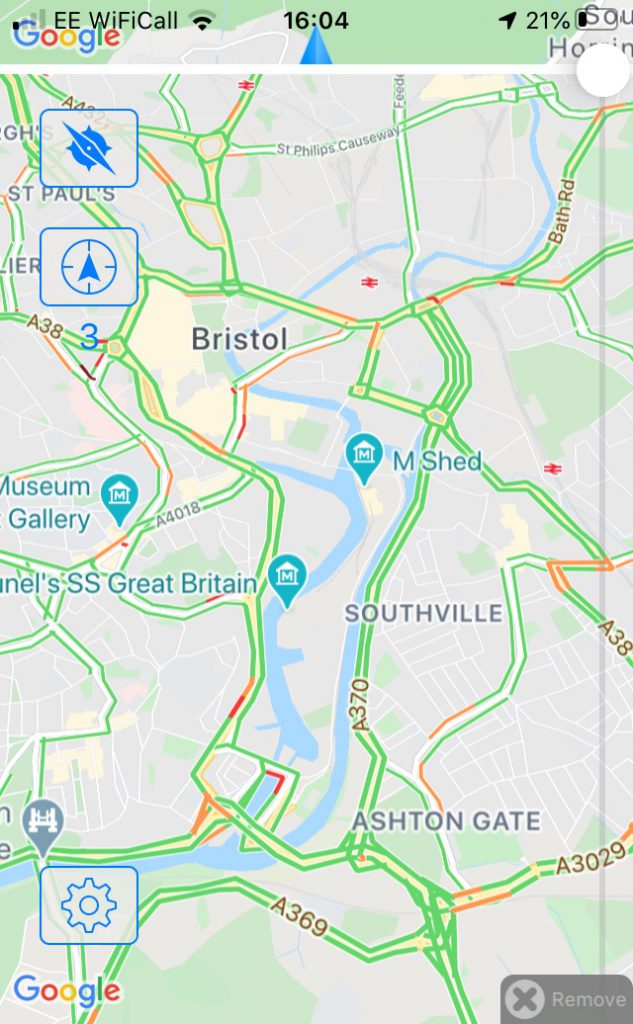Tap the crossed-out compass button
The height and width of the screenshot is (1024, 633).
pos(89,148)
